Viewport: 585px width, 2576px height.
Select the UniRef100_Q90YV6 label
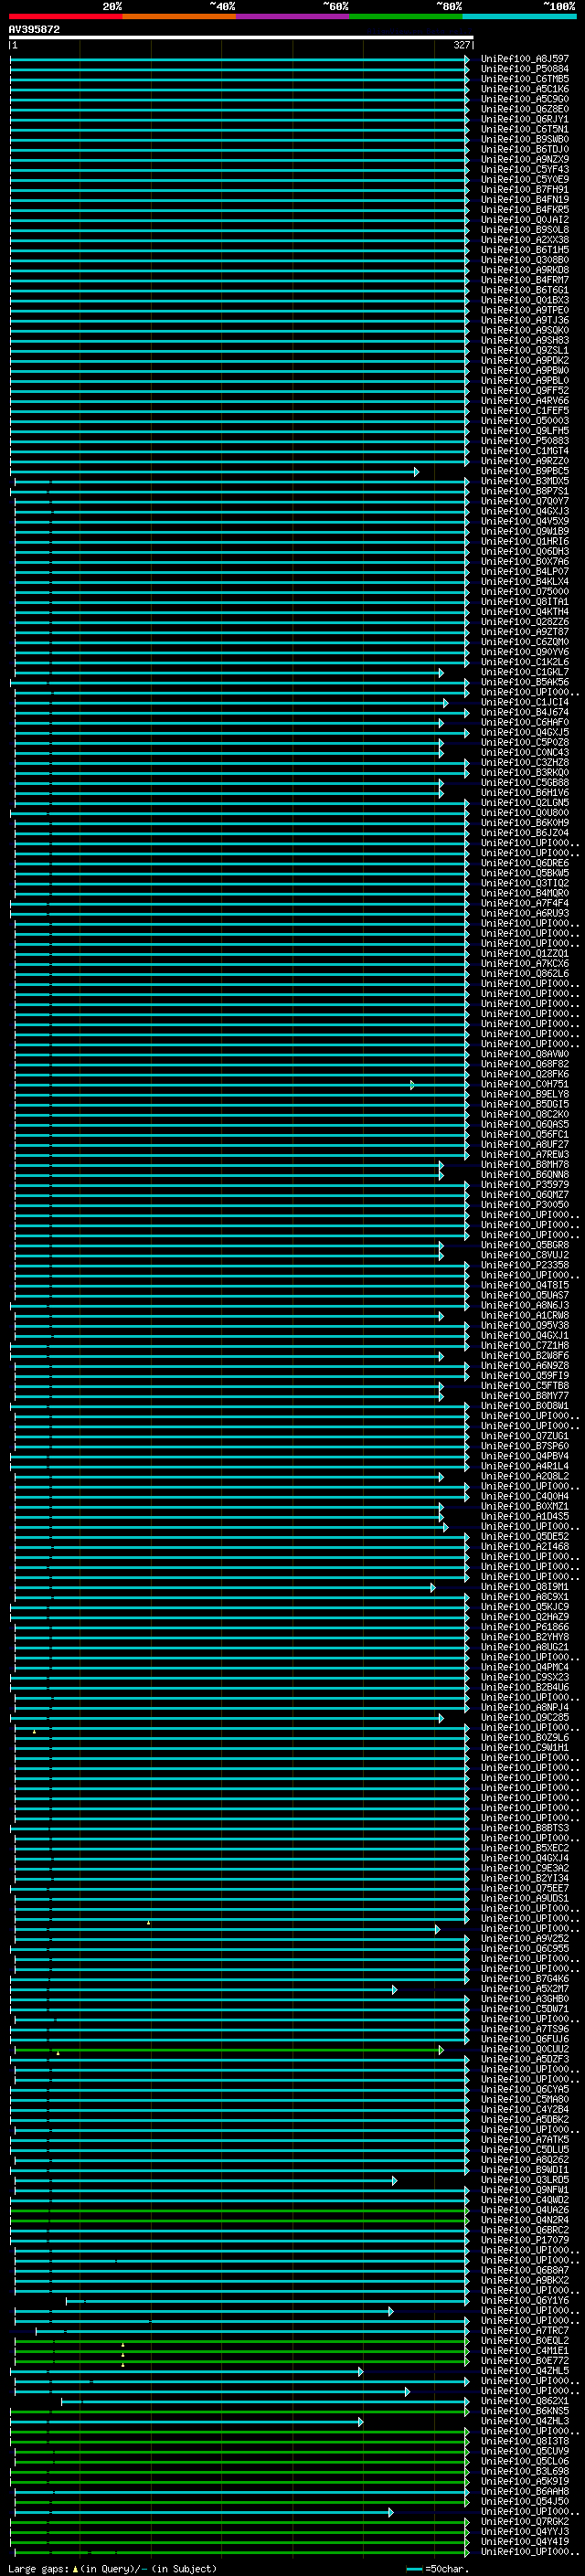click(525, 652)
